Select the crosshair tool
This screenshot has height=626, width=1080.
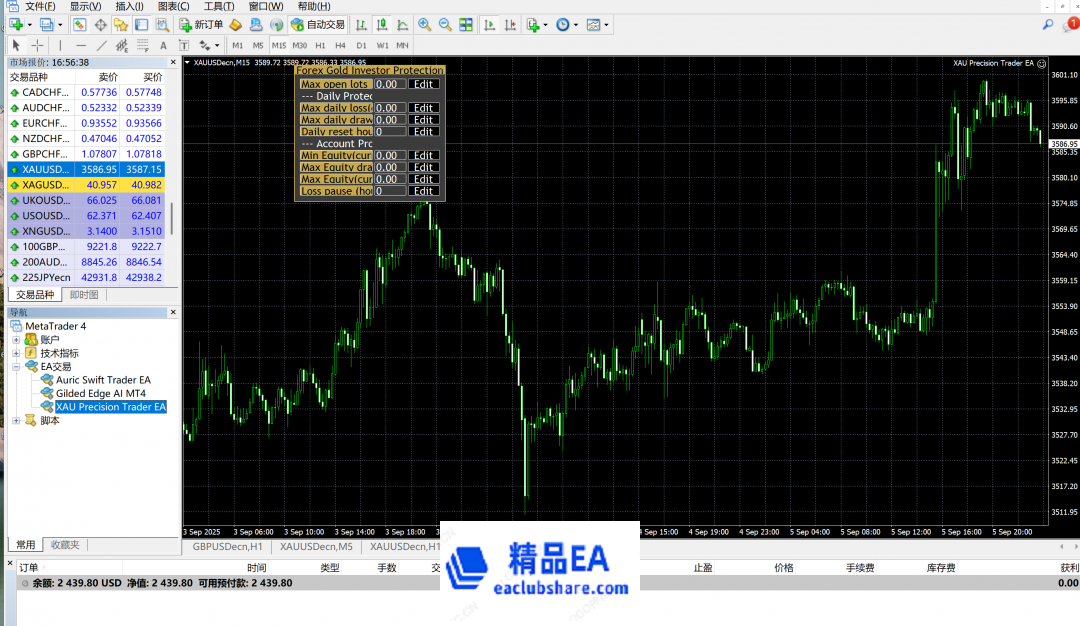coord(37,45)
